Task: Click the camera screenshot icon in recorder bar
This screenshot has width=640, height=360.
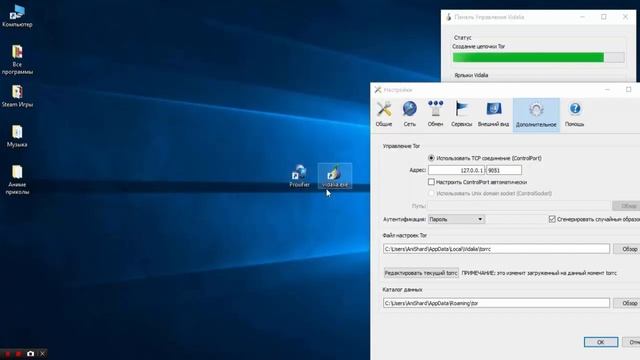Action: (30, 353)
